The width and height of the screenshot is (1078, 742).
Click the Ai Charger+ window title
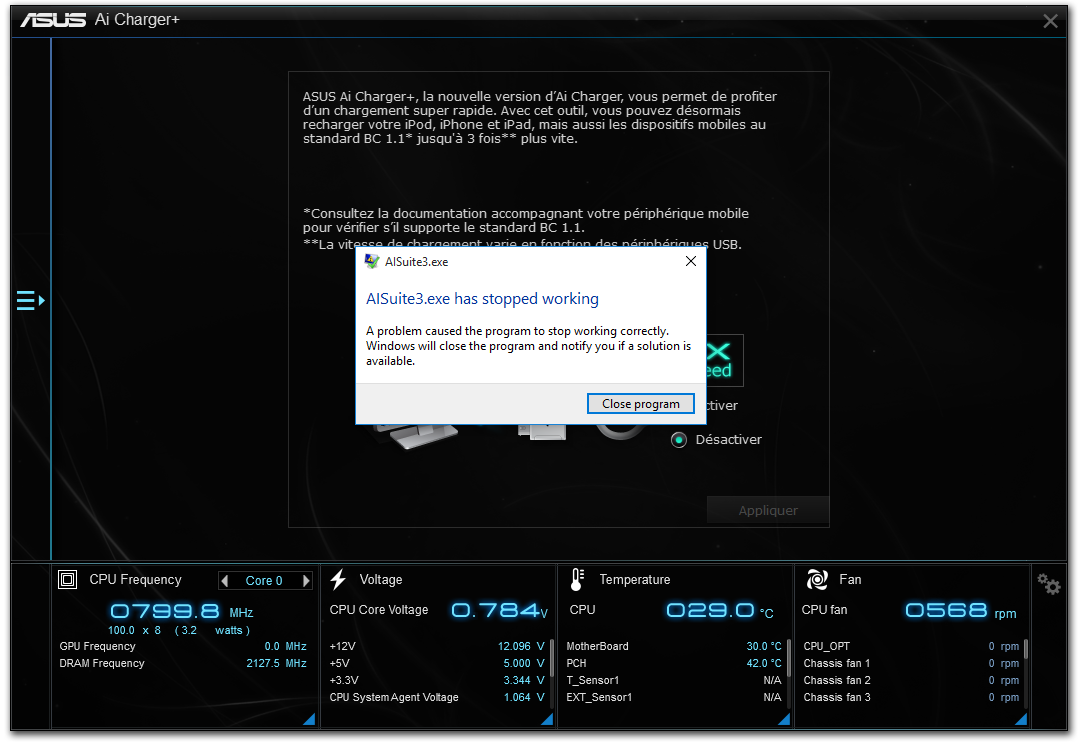137,20
